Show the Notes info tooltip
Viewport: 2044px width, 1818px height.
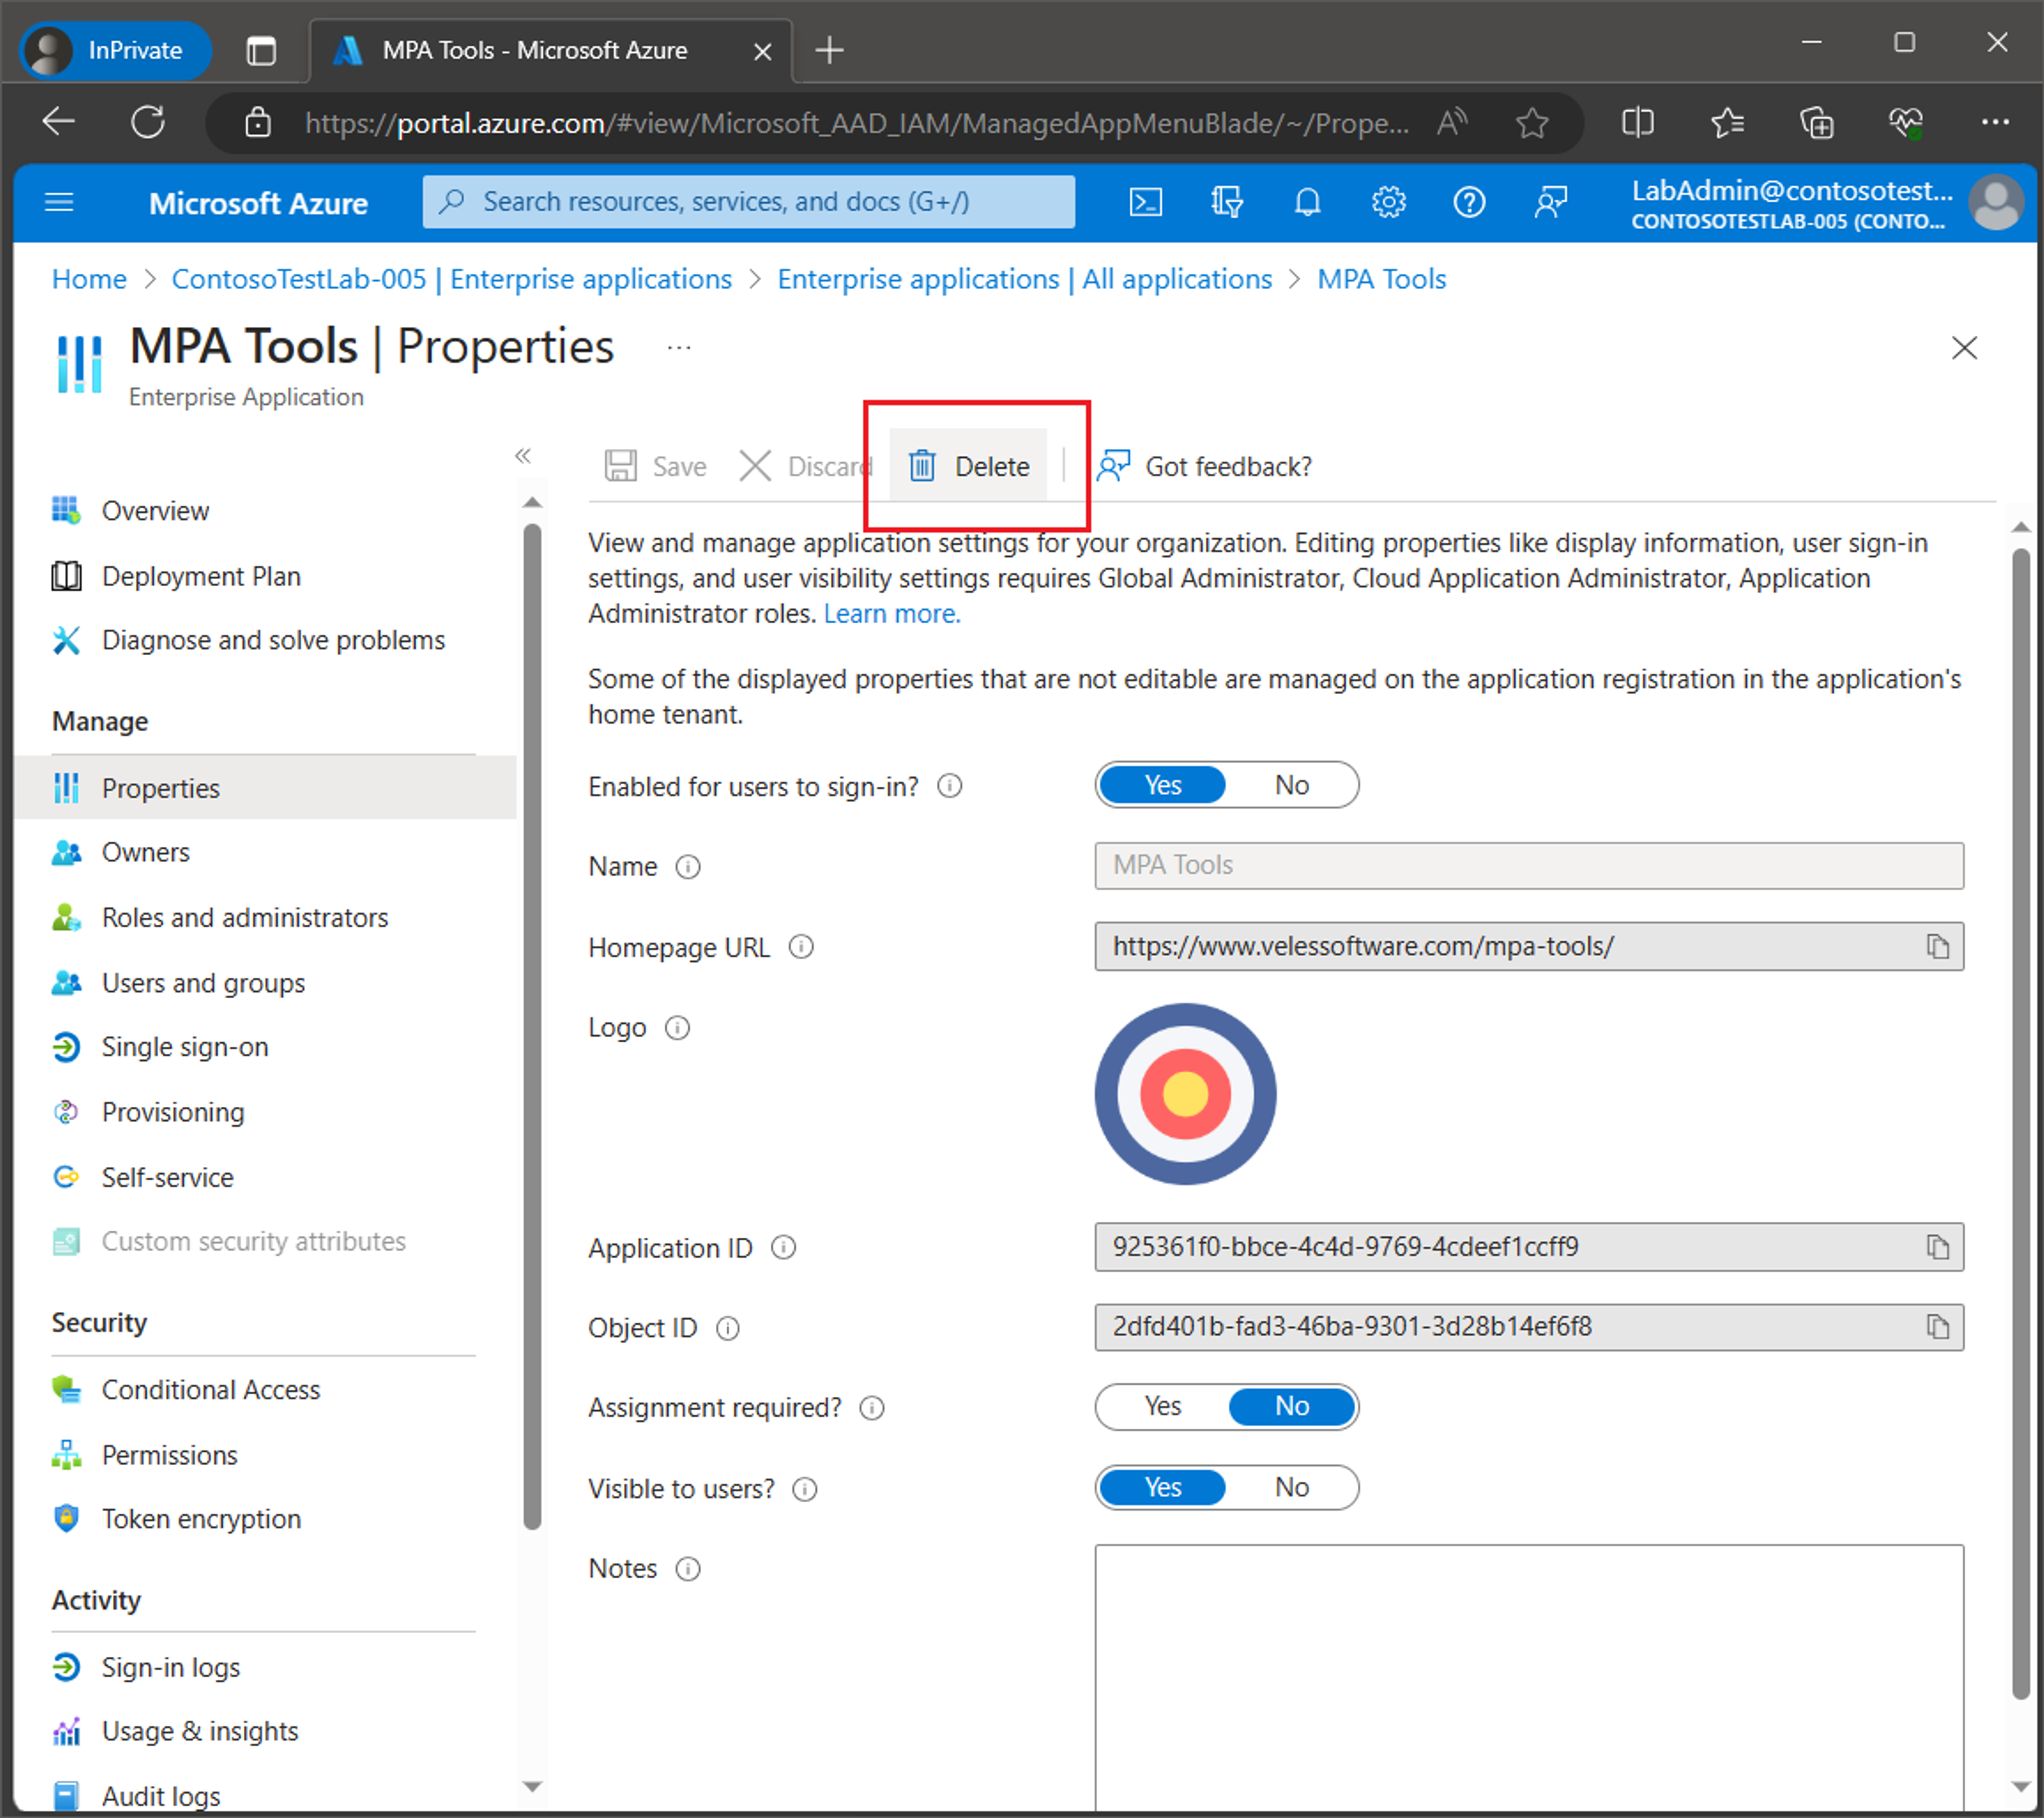coord(688,1569)
